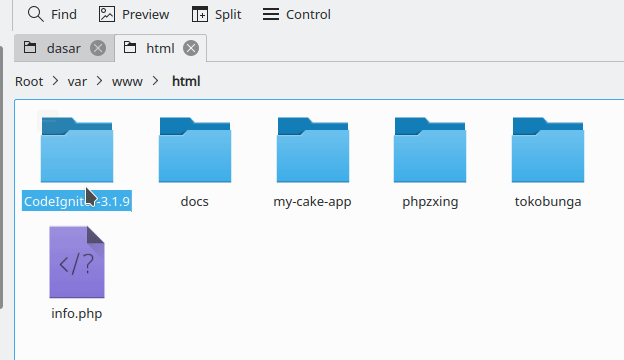This screenshot has width=624, height=360.
Task: Expand chevron after var
Action: tap(99, 82)
